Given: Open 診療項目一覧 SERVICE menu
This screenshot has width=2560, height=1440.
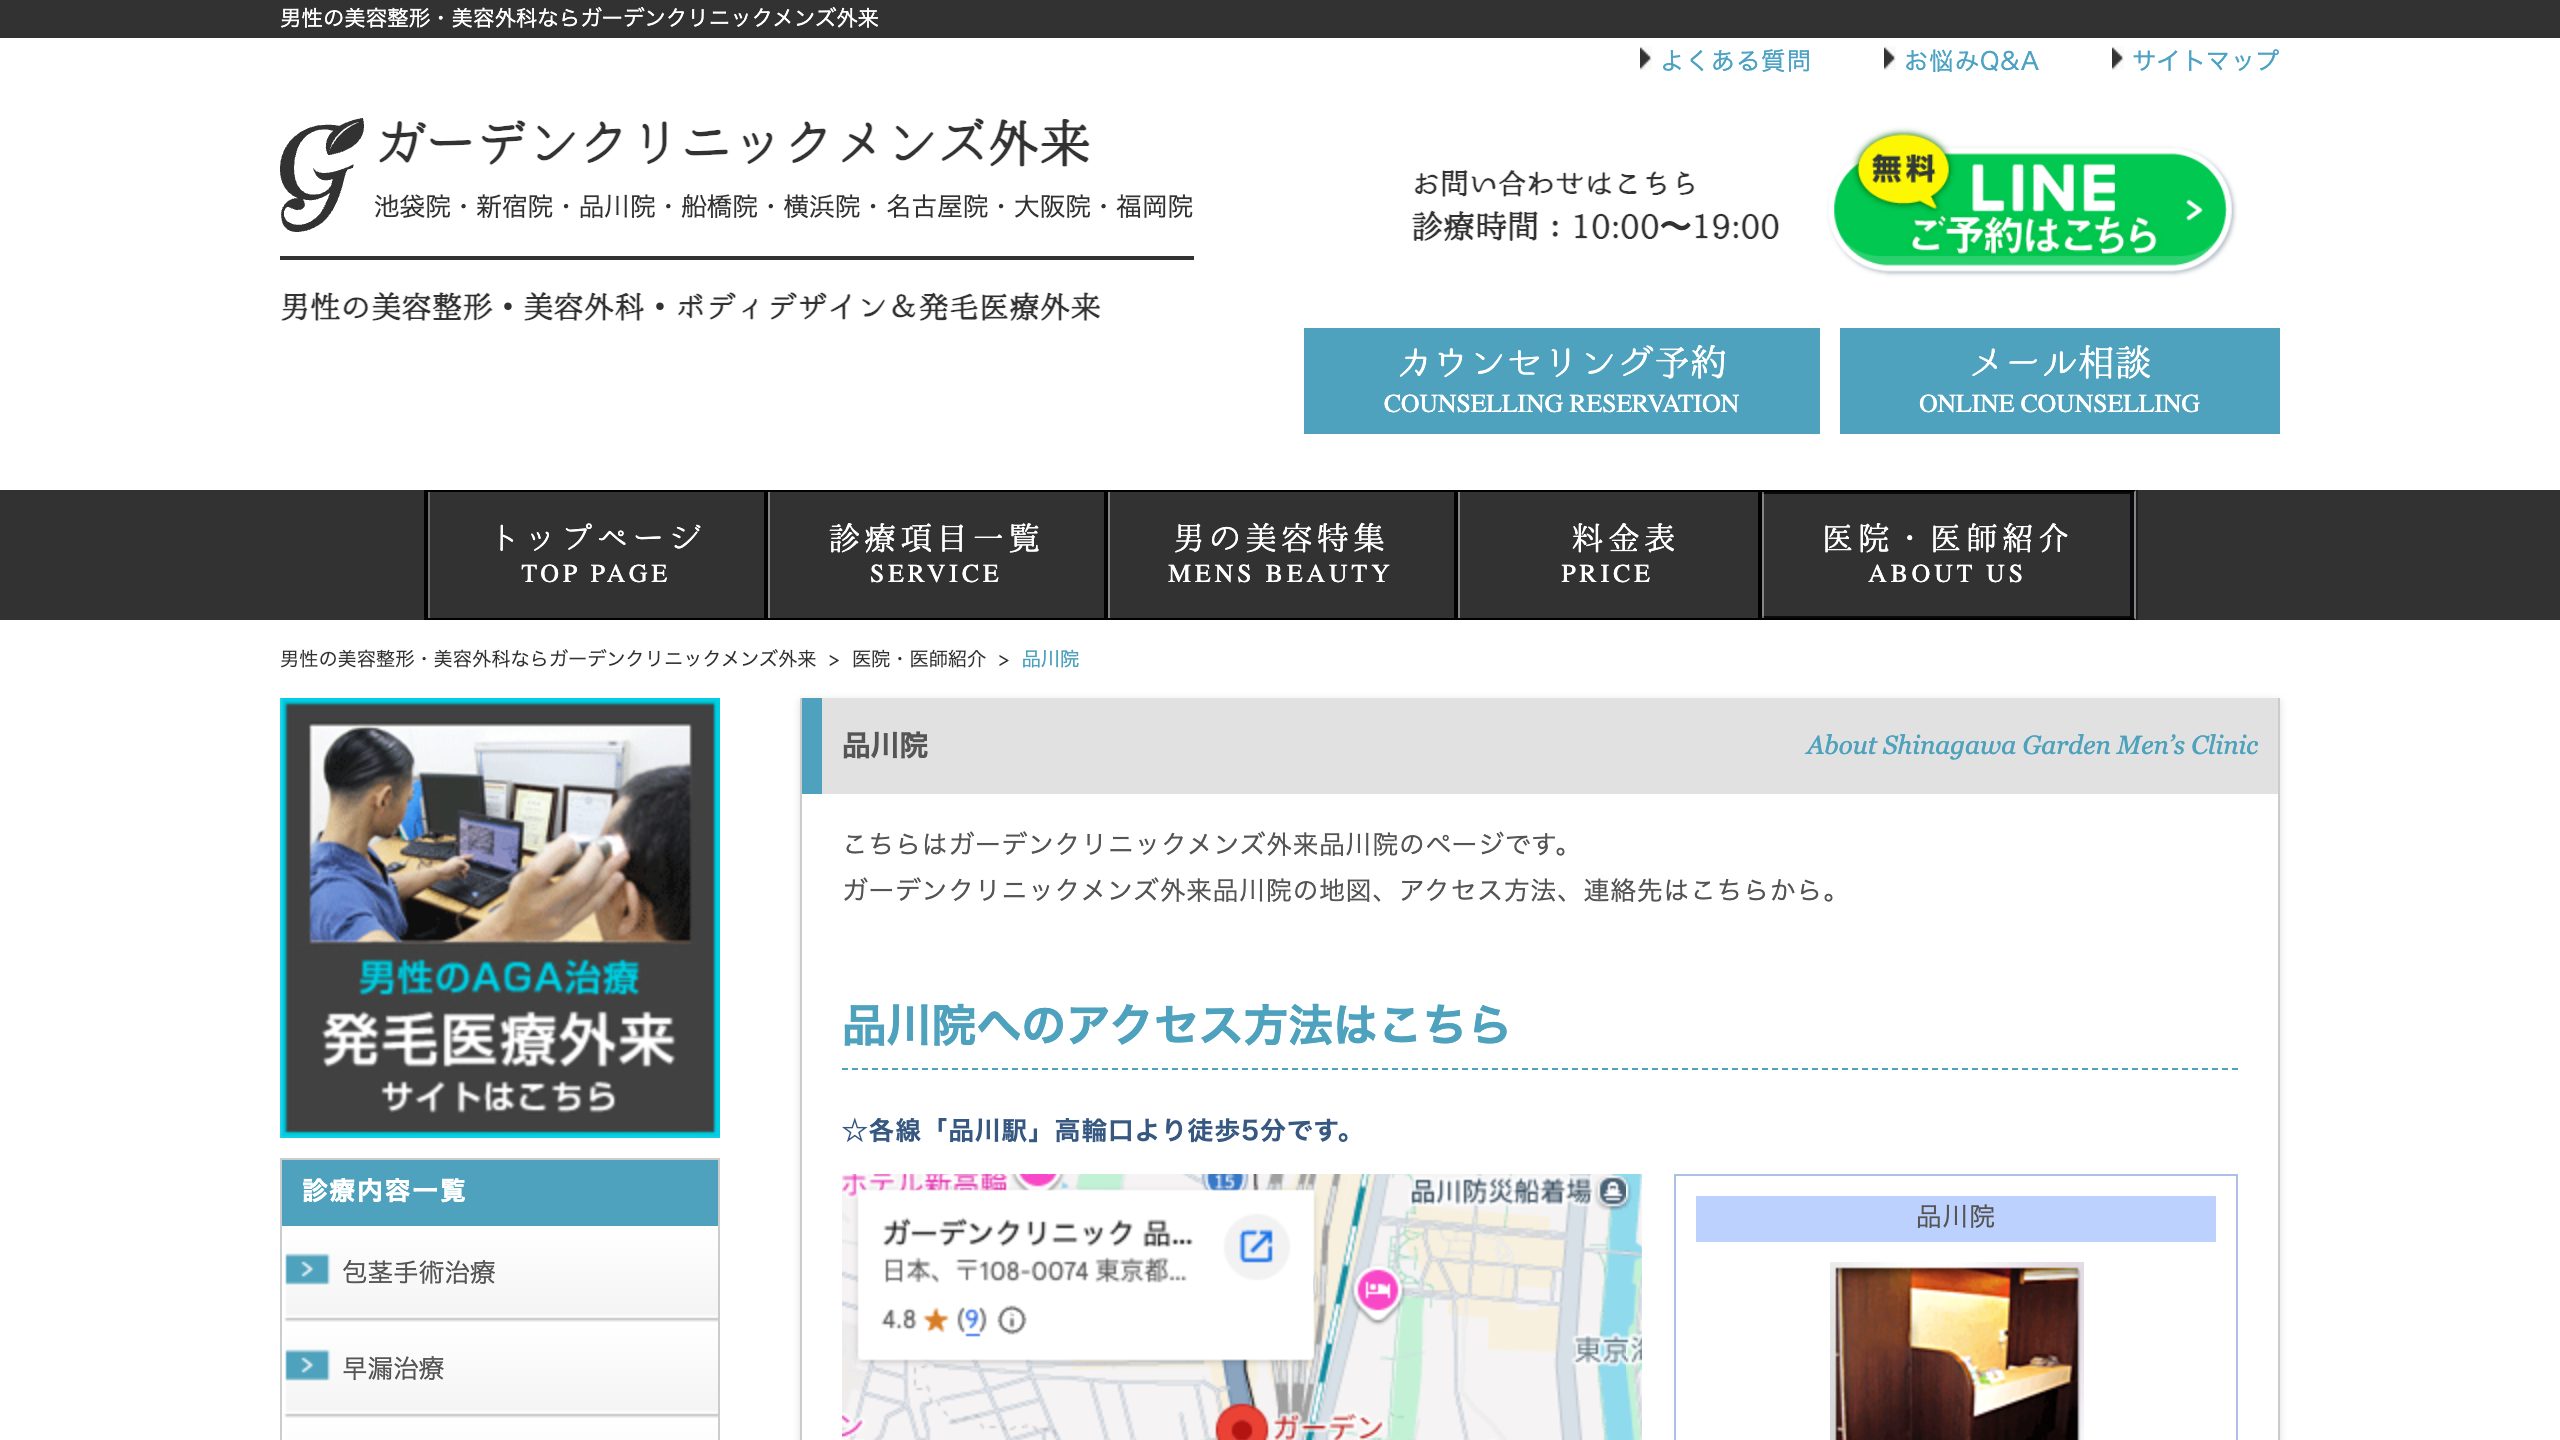Looking at the screenshot, I should 936,555.
